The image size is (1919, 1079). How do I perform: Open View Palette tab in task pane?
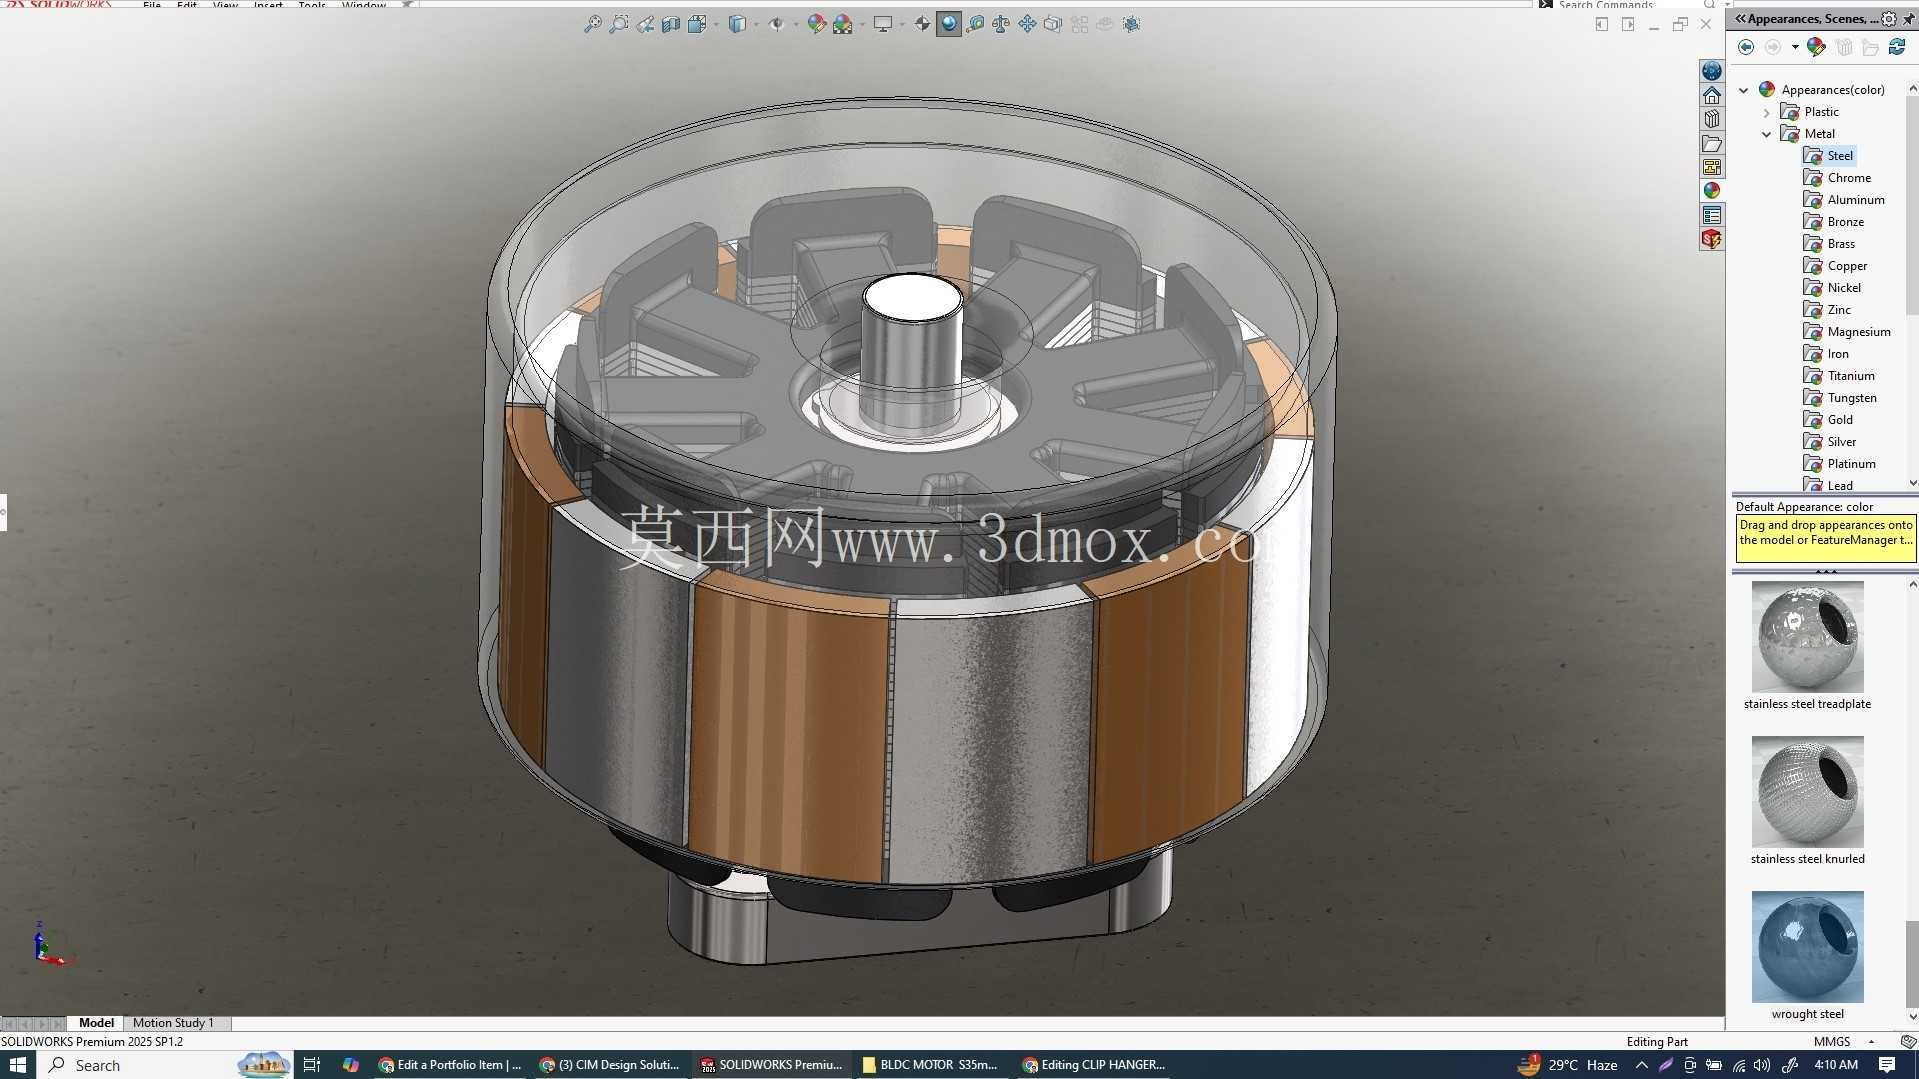pos(1712,167)
